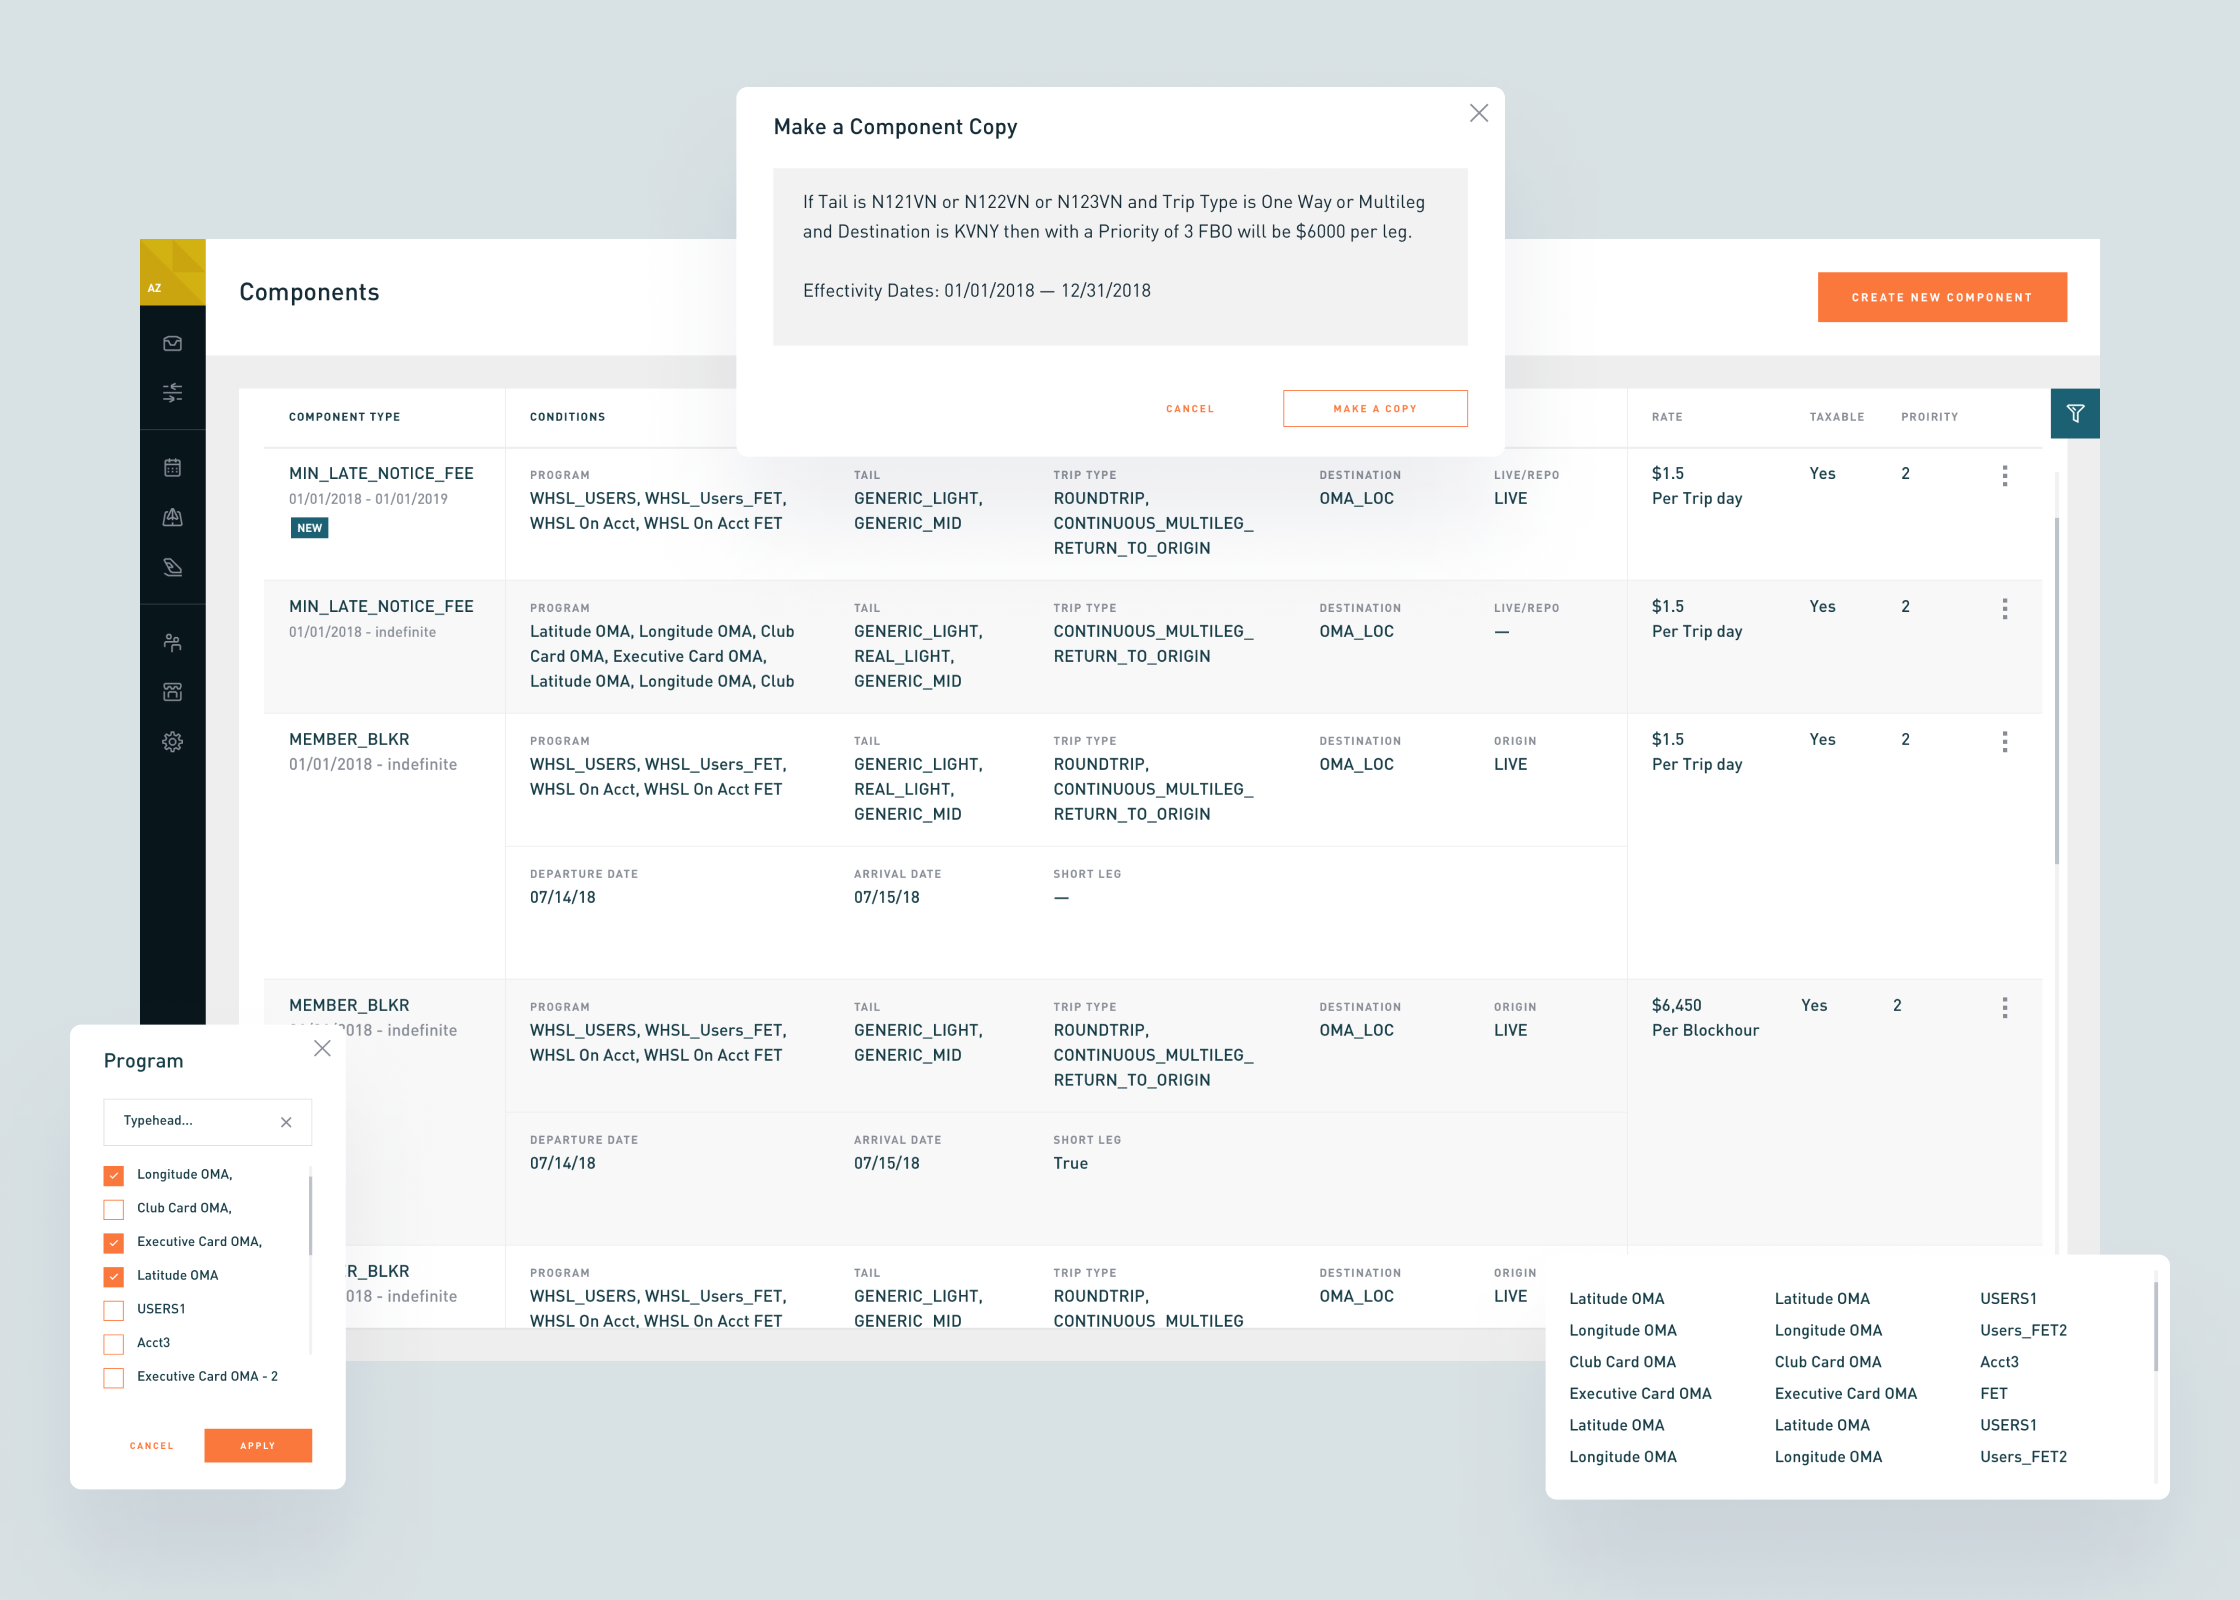Image resolution: width=2240 pixels, height=1600 pixels.
Task: Clear the Typehead search field
Action: (x=286, y=1122)
